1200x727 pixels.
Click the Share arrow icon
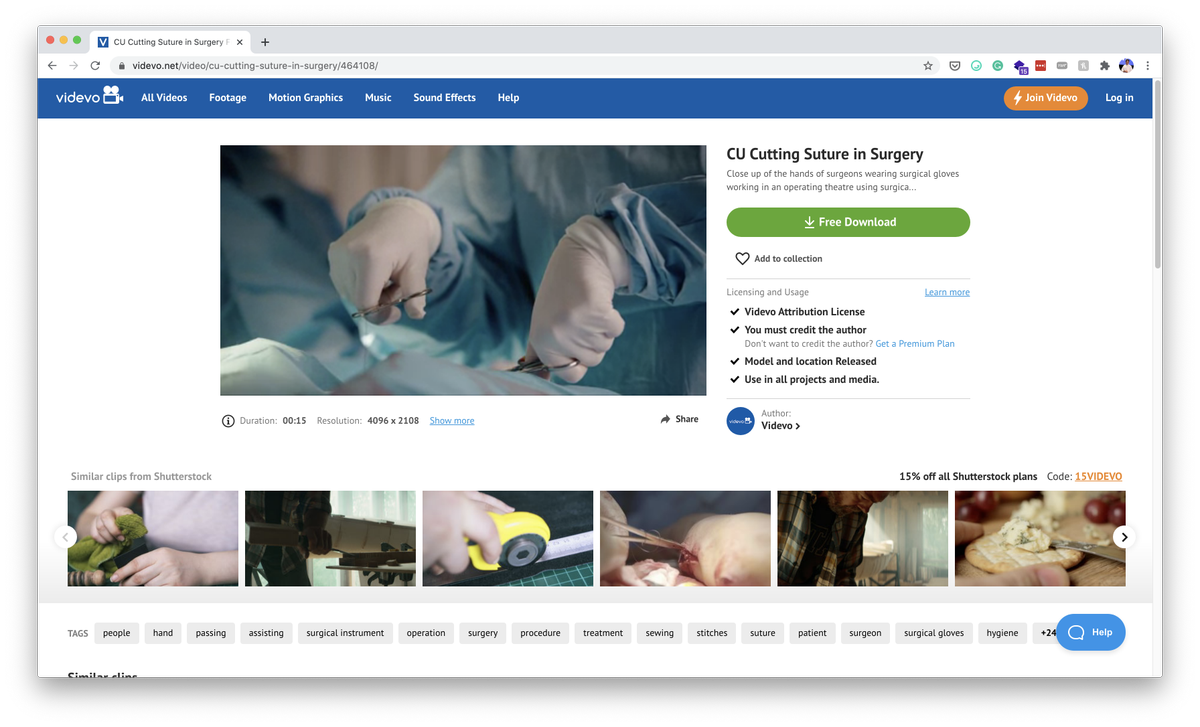pyautogui.click(x=665, y=419)
